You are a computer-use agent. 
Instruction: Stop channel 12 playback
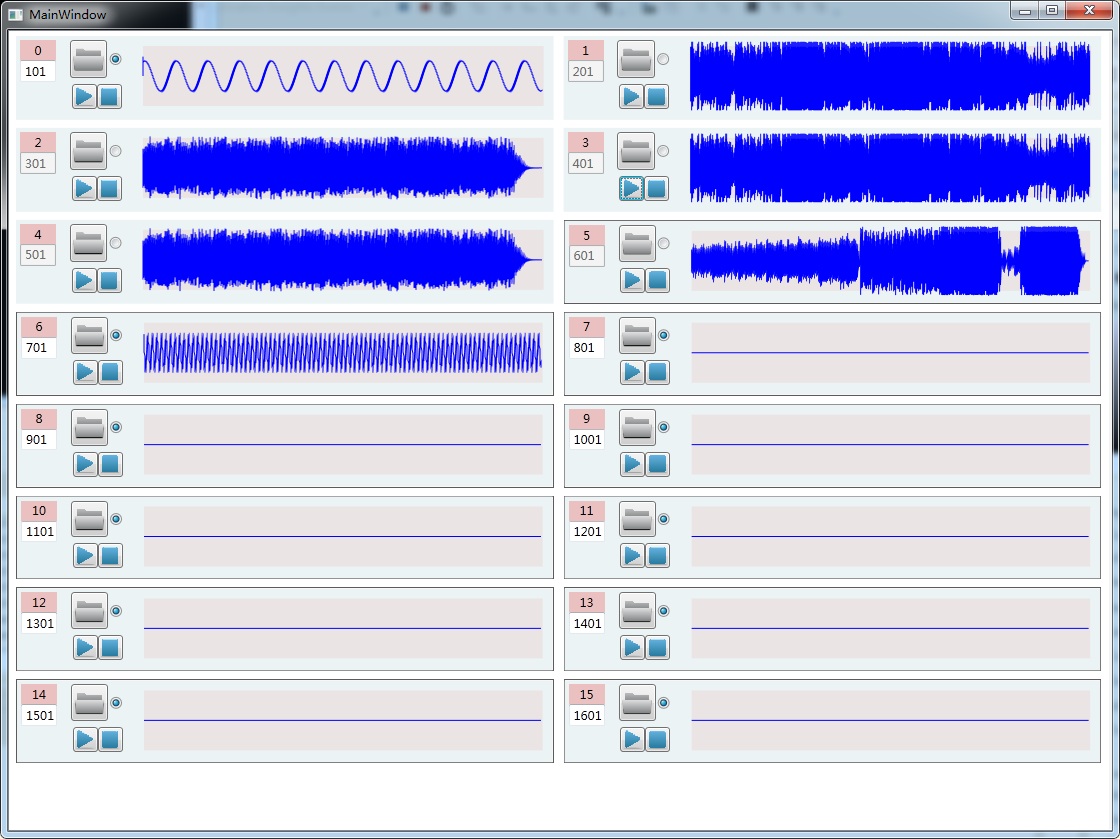[x=110, y=648]
